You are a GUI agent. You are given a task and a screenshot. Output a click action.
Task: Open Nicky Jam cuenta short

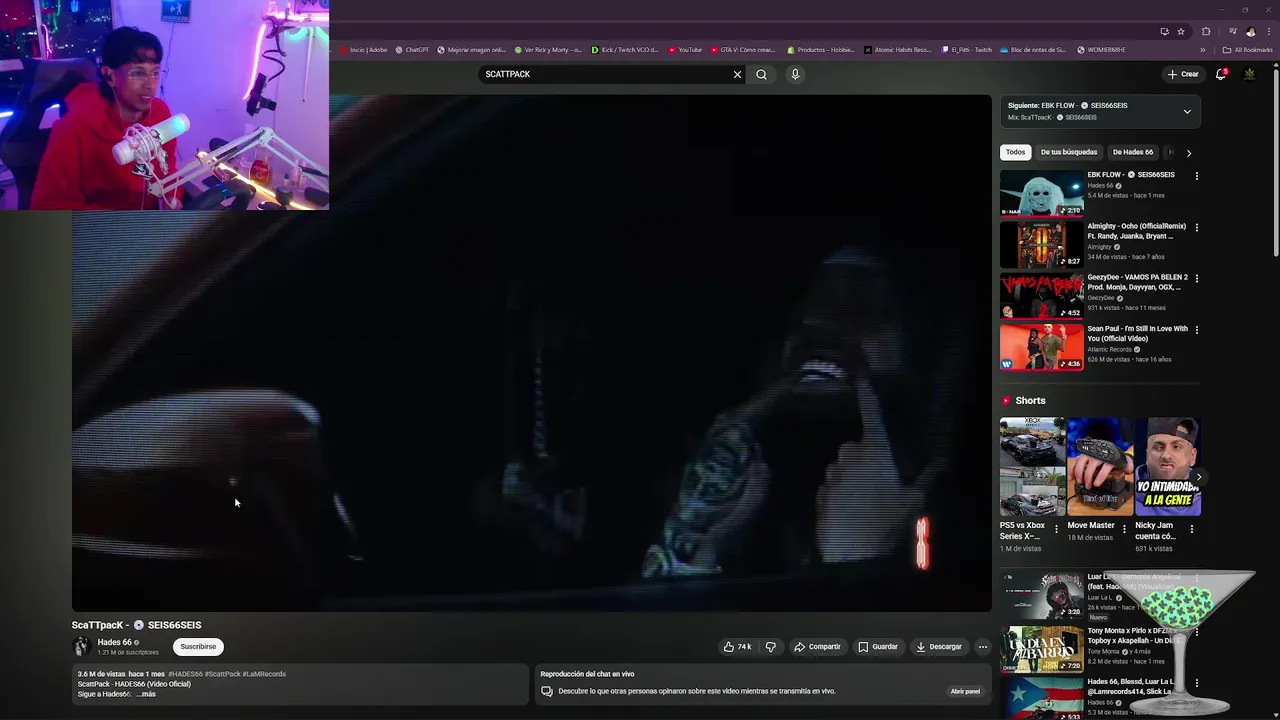[1167, 467]
